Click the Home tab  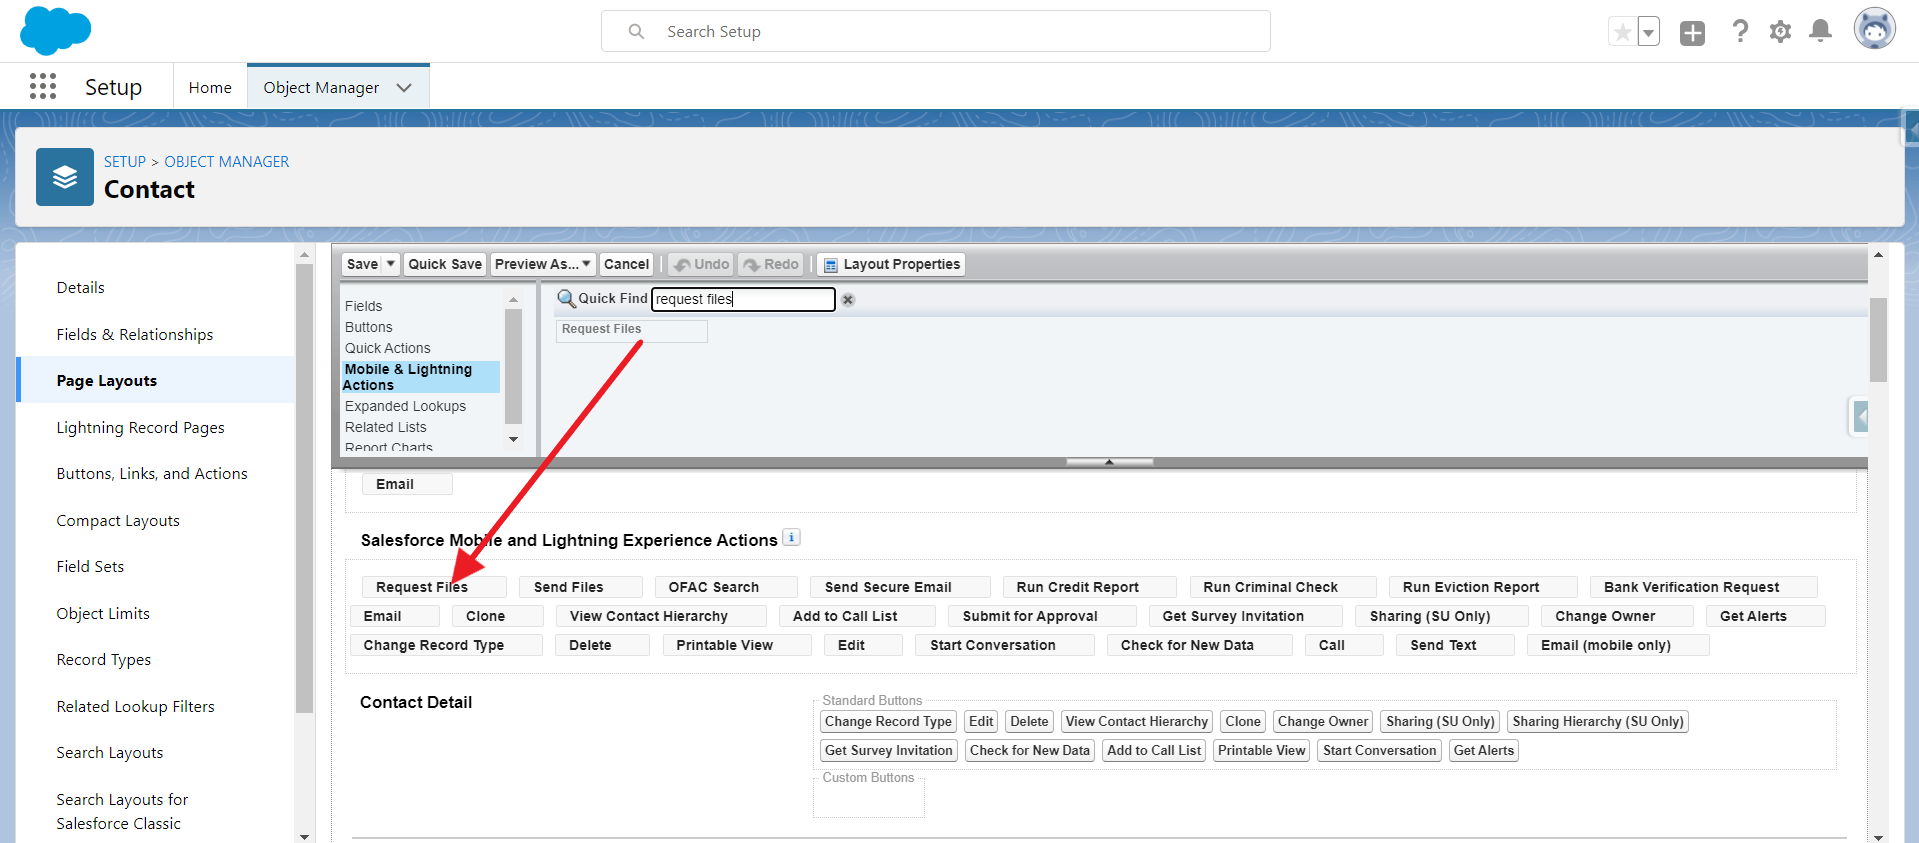210,88
